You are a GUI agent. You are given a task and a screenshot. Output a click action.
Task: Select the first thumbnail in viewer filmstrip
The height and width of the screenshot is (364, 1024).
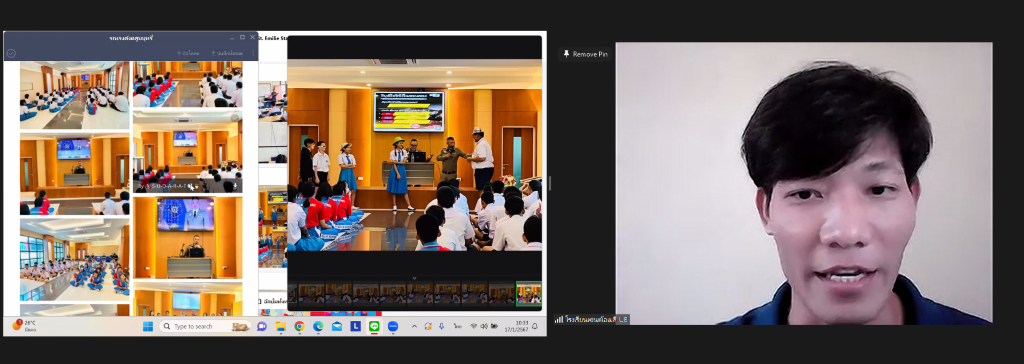pyautogui.click(x=293, y=294)
